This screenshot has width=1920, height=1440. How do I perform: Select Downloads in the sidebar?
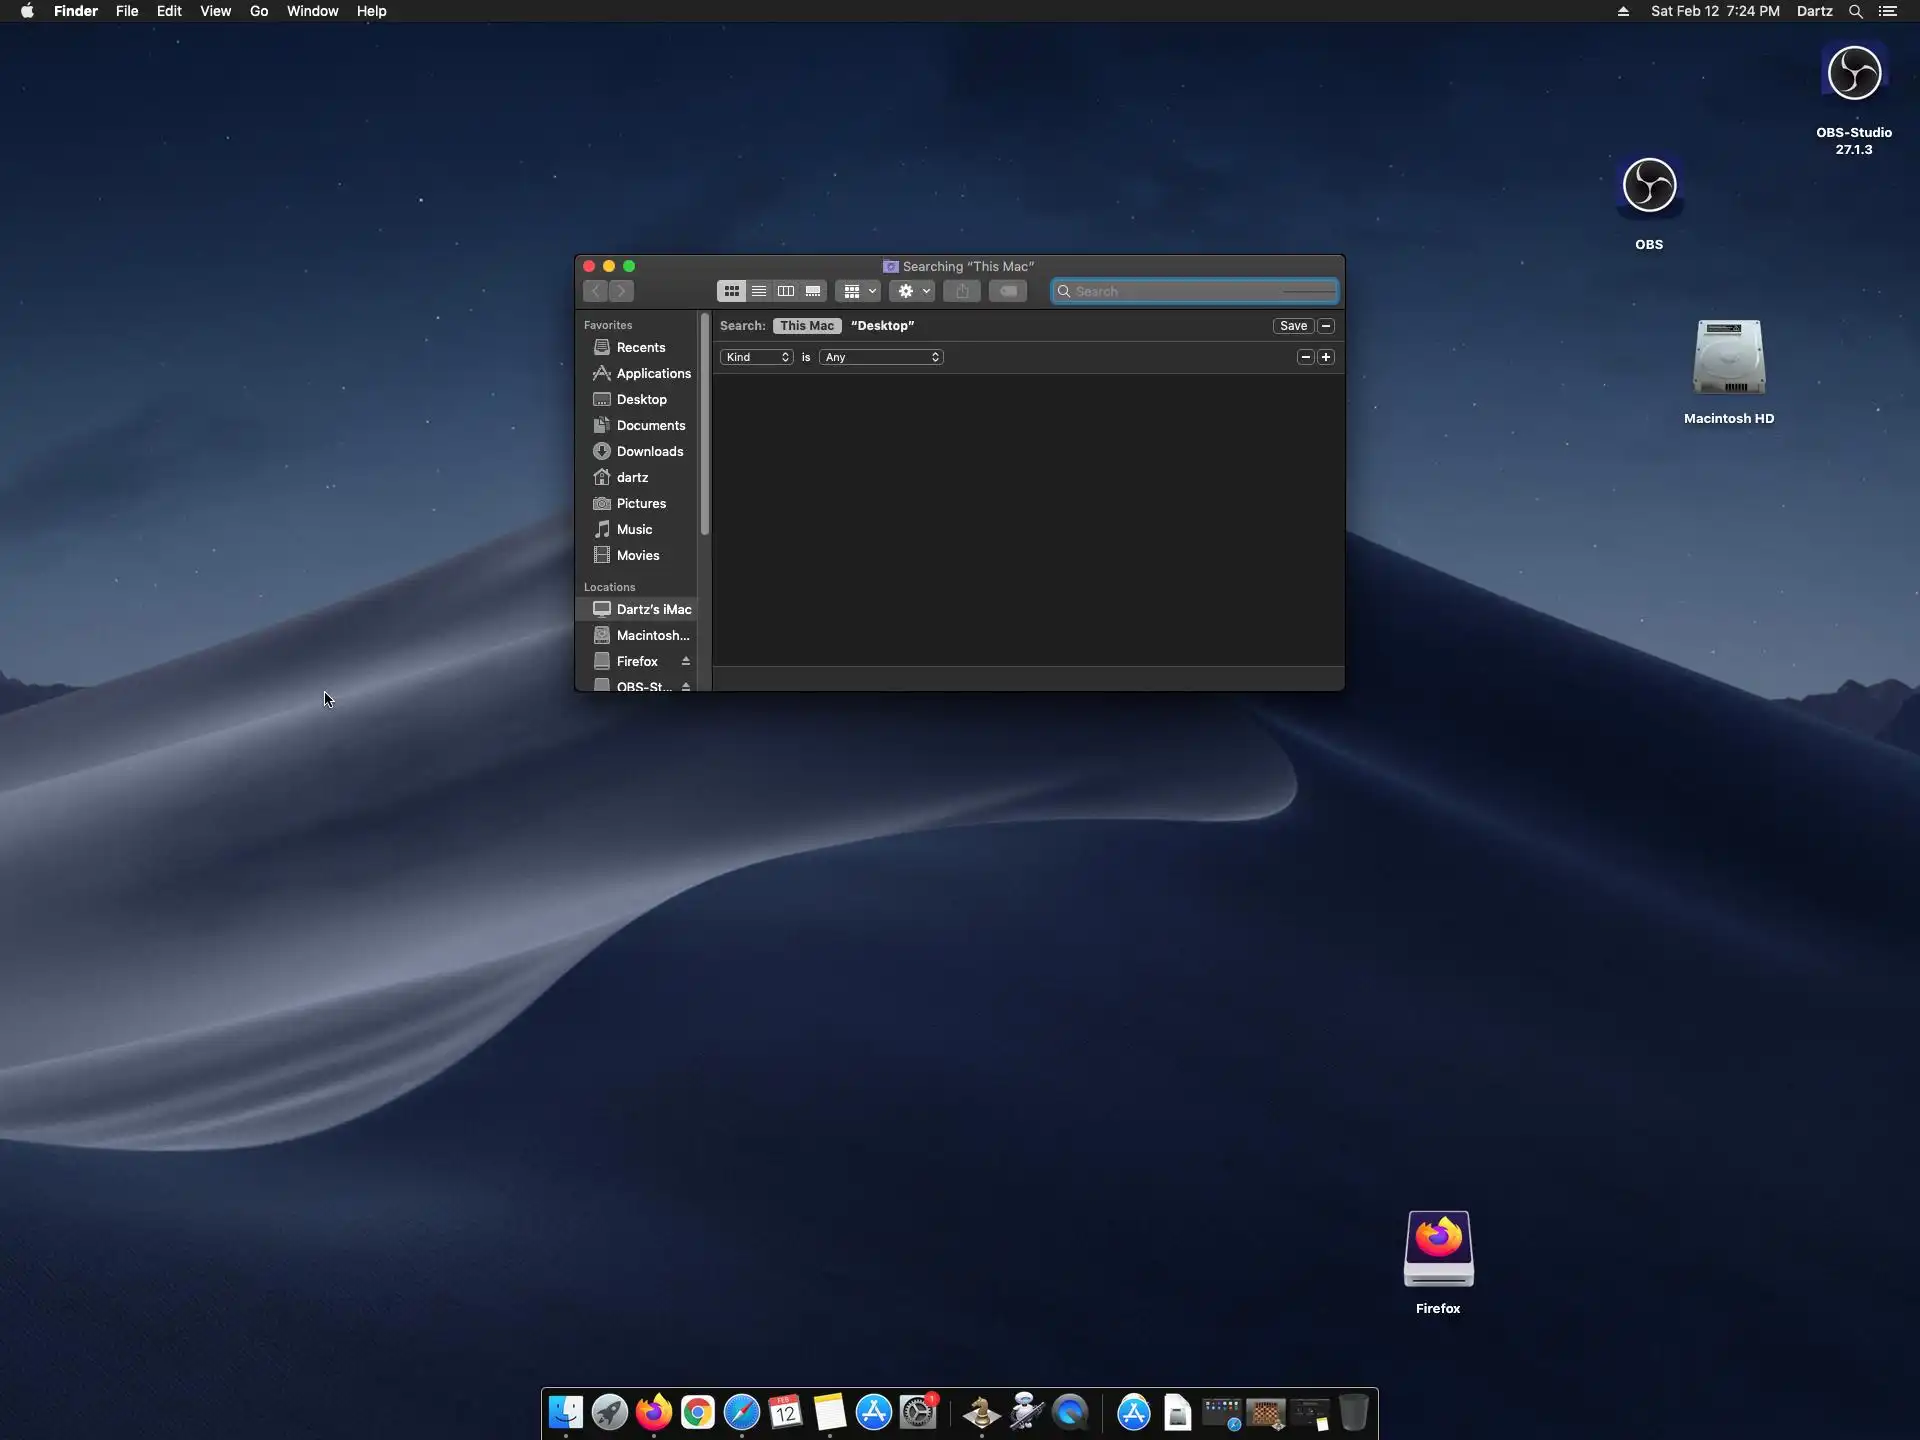click(649, 451)
